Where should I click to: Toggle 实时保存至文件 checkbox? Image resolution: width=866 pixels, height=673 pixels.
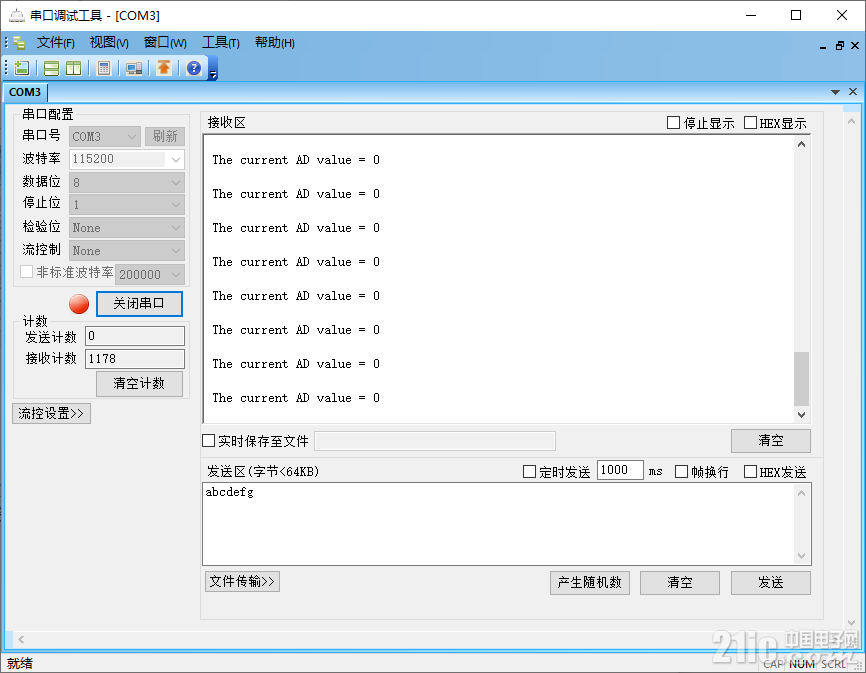[208, 441]
